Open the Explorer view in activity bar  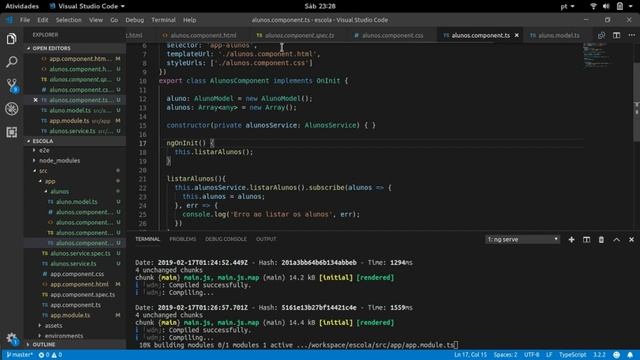click(11, 39)
